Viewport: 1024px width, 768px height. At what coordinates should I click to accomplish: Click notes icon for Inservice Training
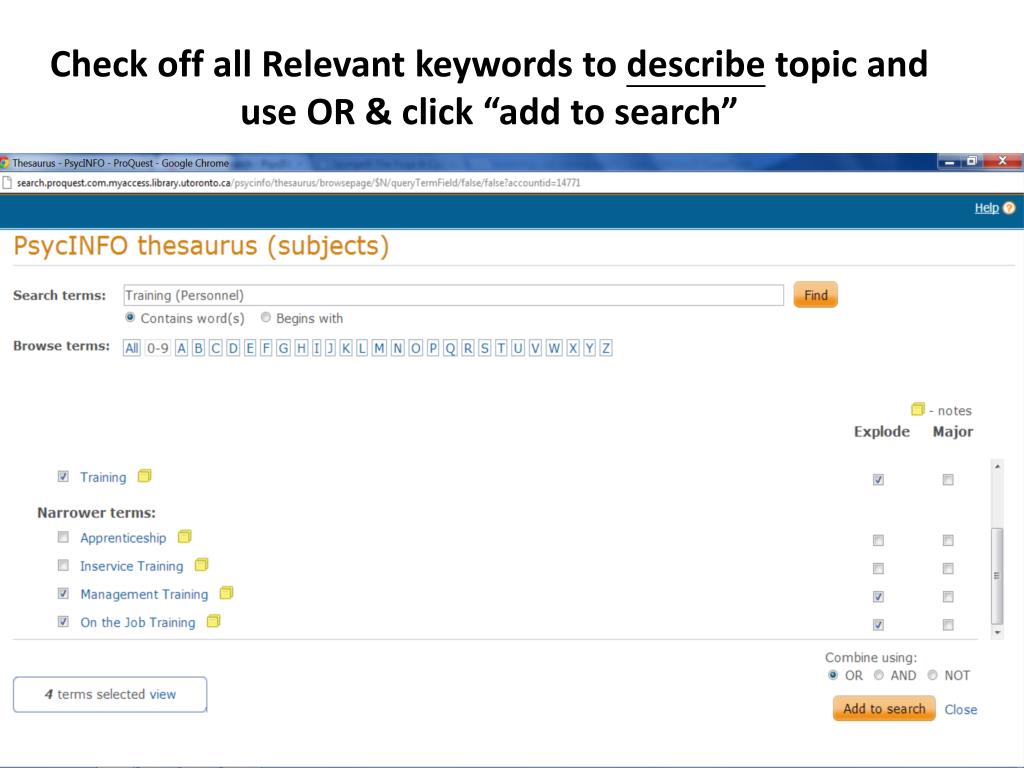201,565
